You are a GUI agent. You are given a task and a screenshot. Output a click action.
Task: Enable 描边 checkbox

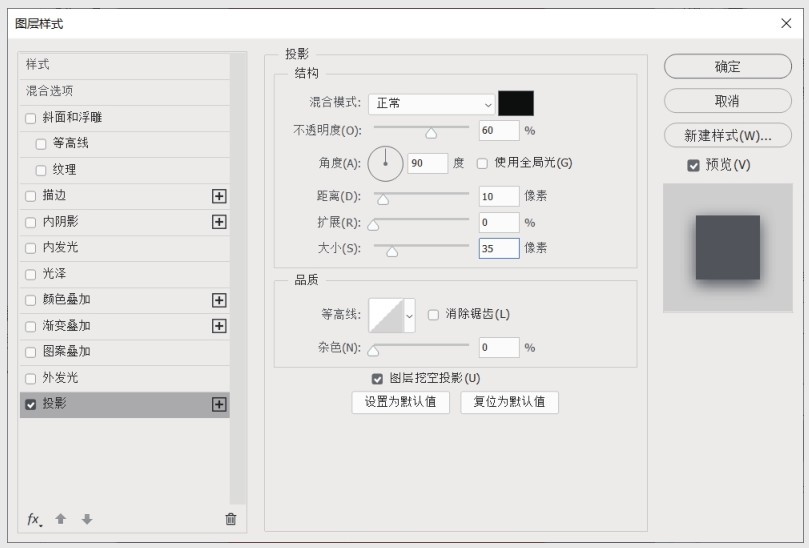coord(30,196)
